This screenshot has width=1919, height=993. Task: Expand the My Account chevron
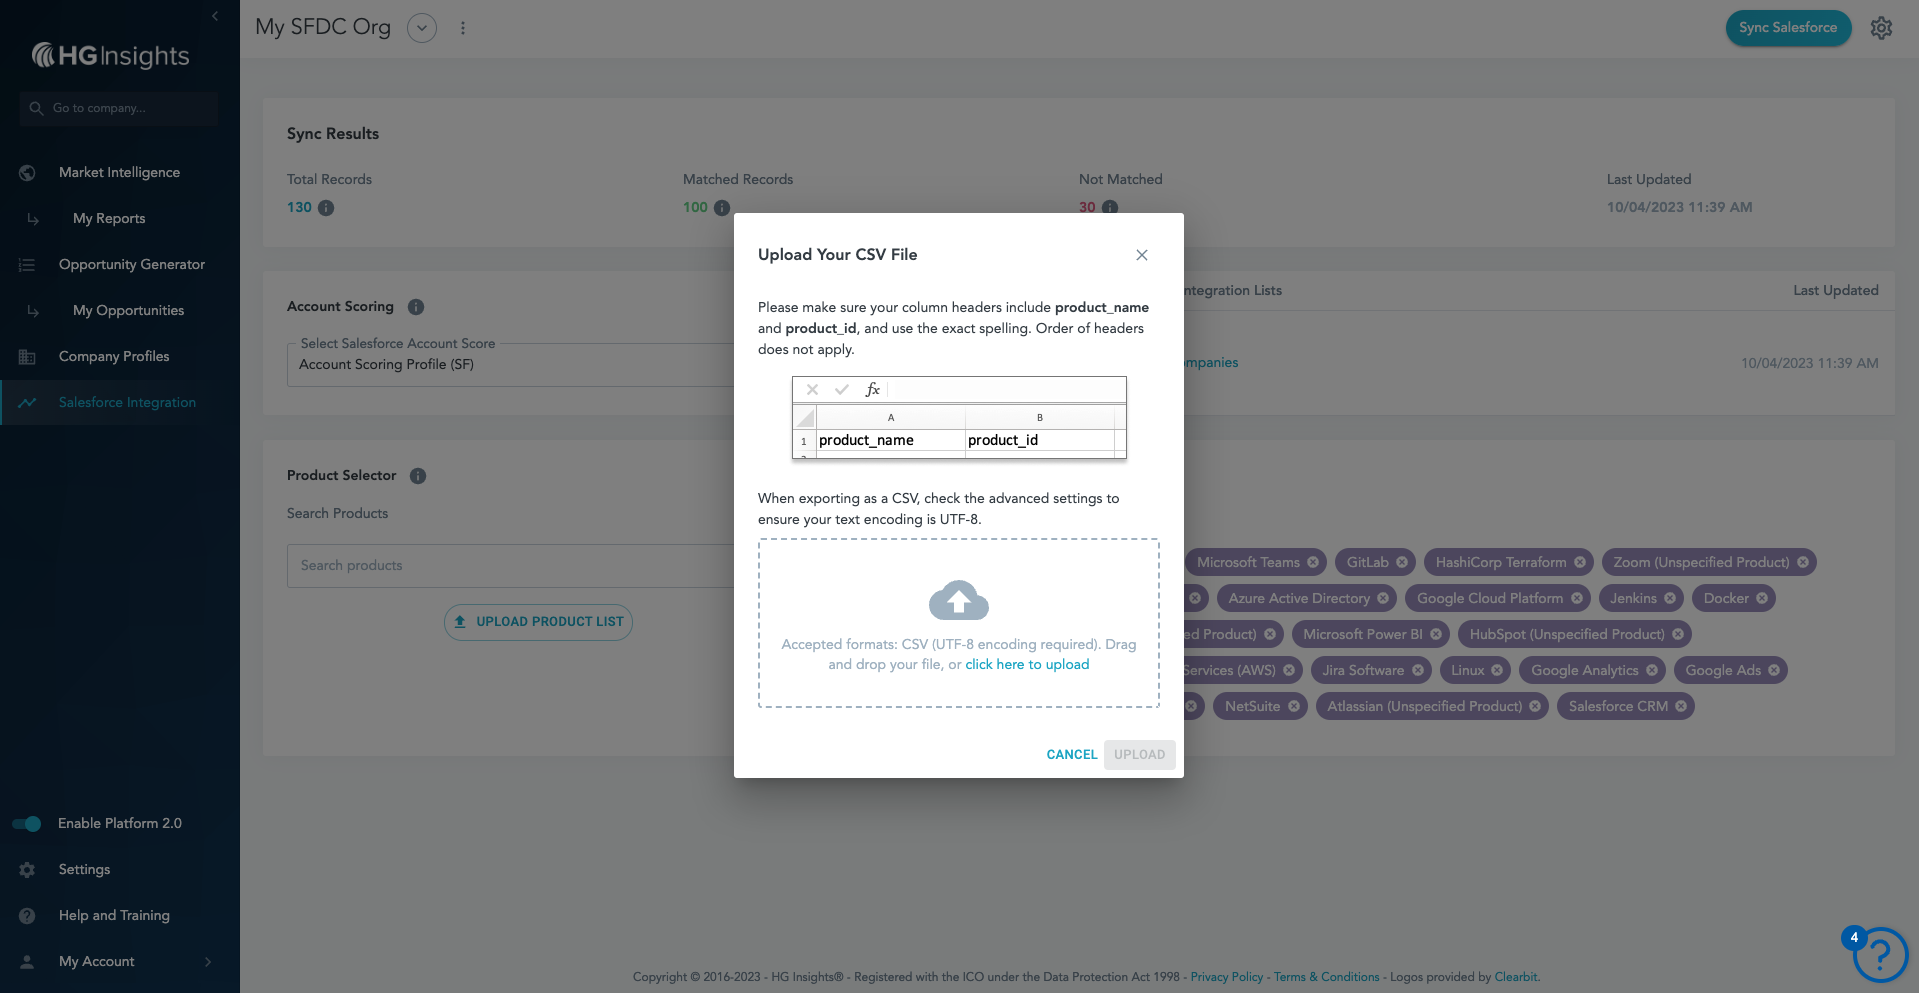[208, 962]
